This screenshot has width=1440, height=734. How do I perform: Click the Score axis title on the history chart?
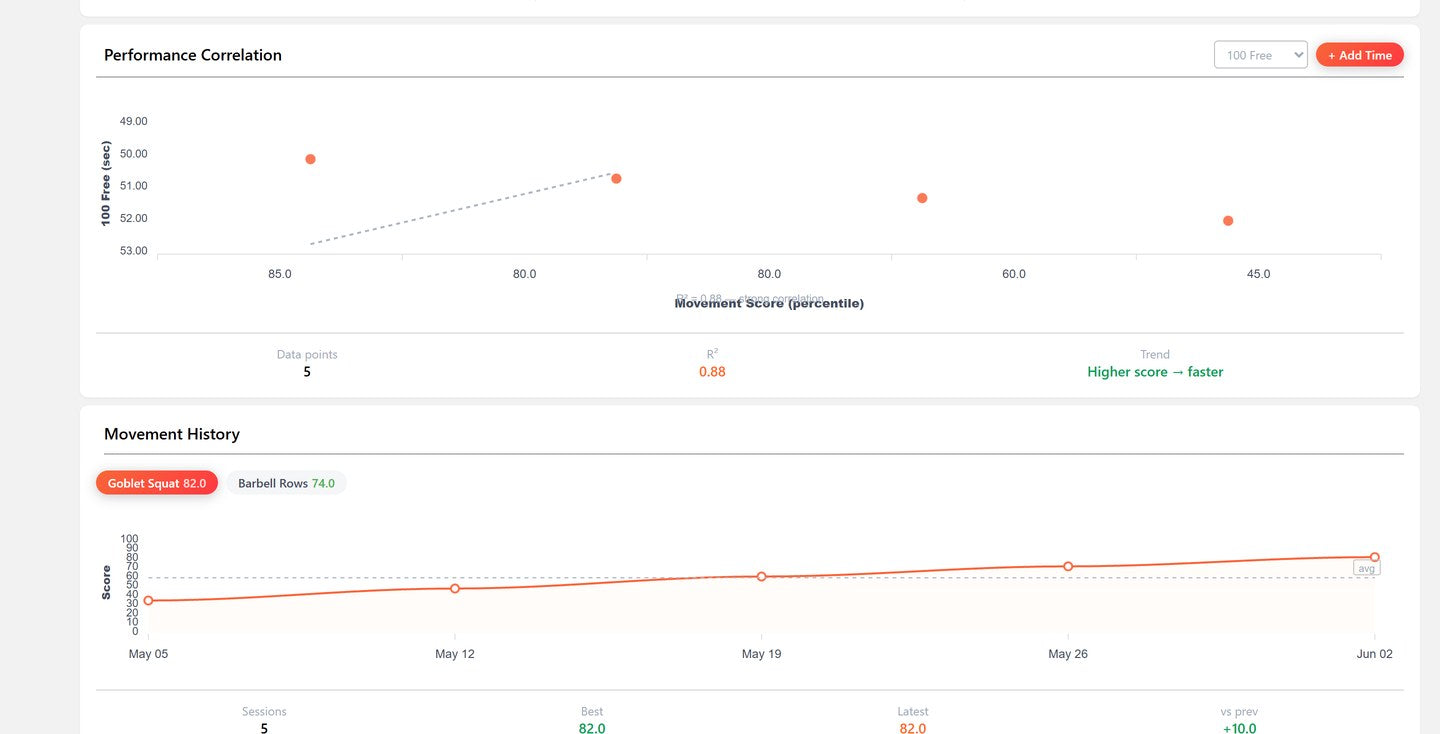tap(106, 583)
